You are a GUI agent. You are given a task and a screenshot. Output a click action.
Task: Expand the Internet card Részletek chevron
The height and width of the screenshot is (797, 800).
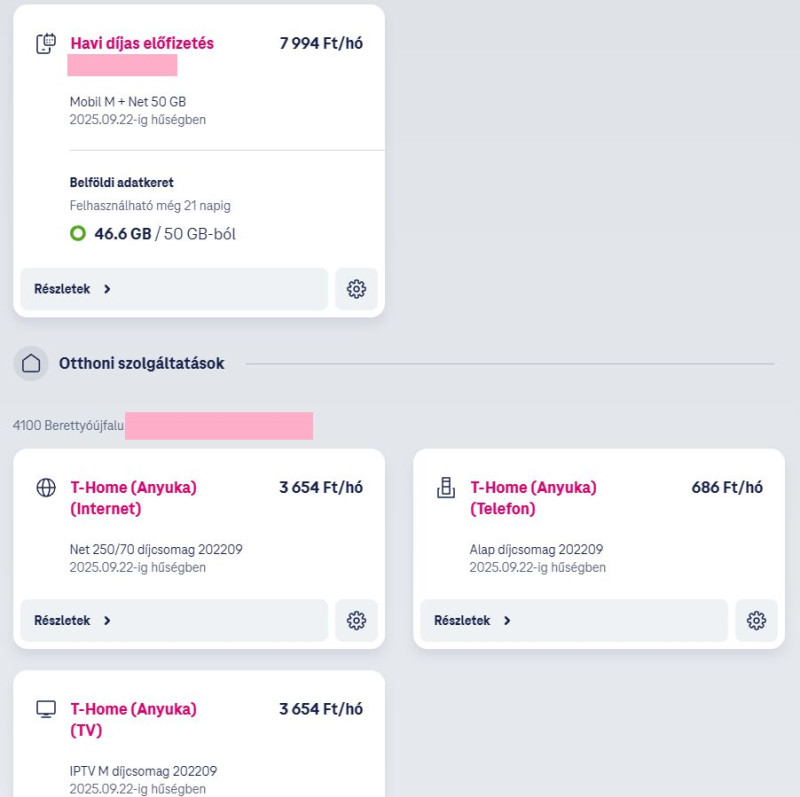pyautogui.click(x=107, y=620)
